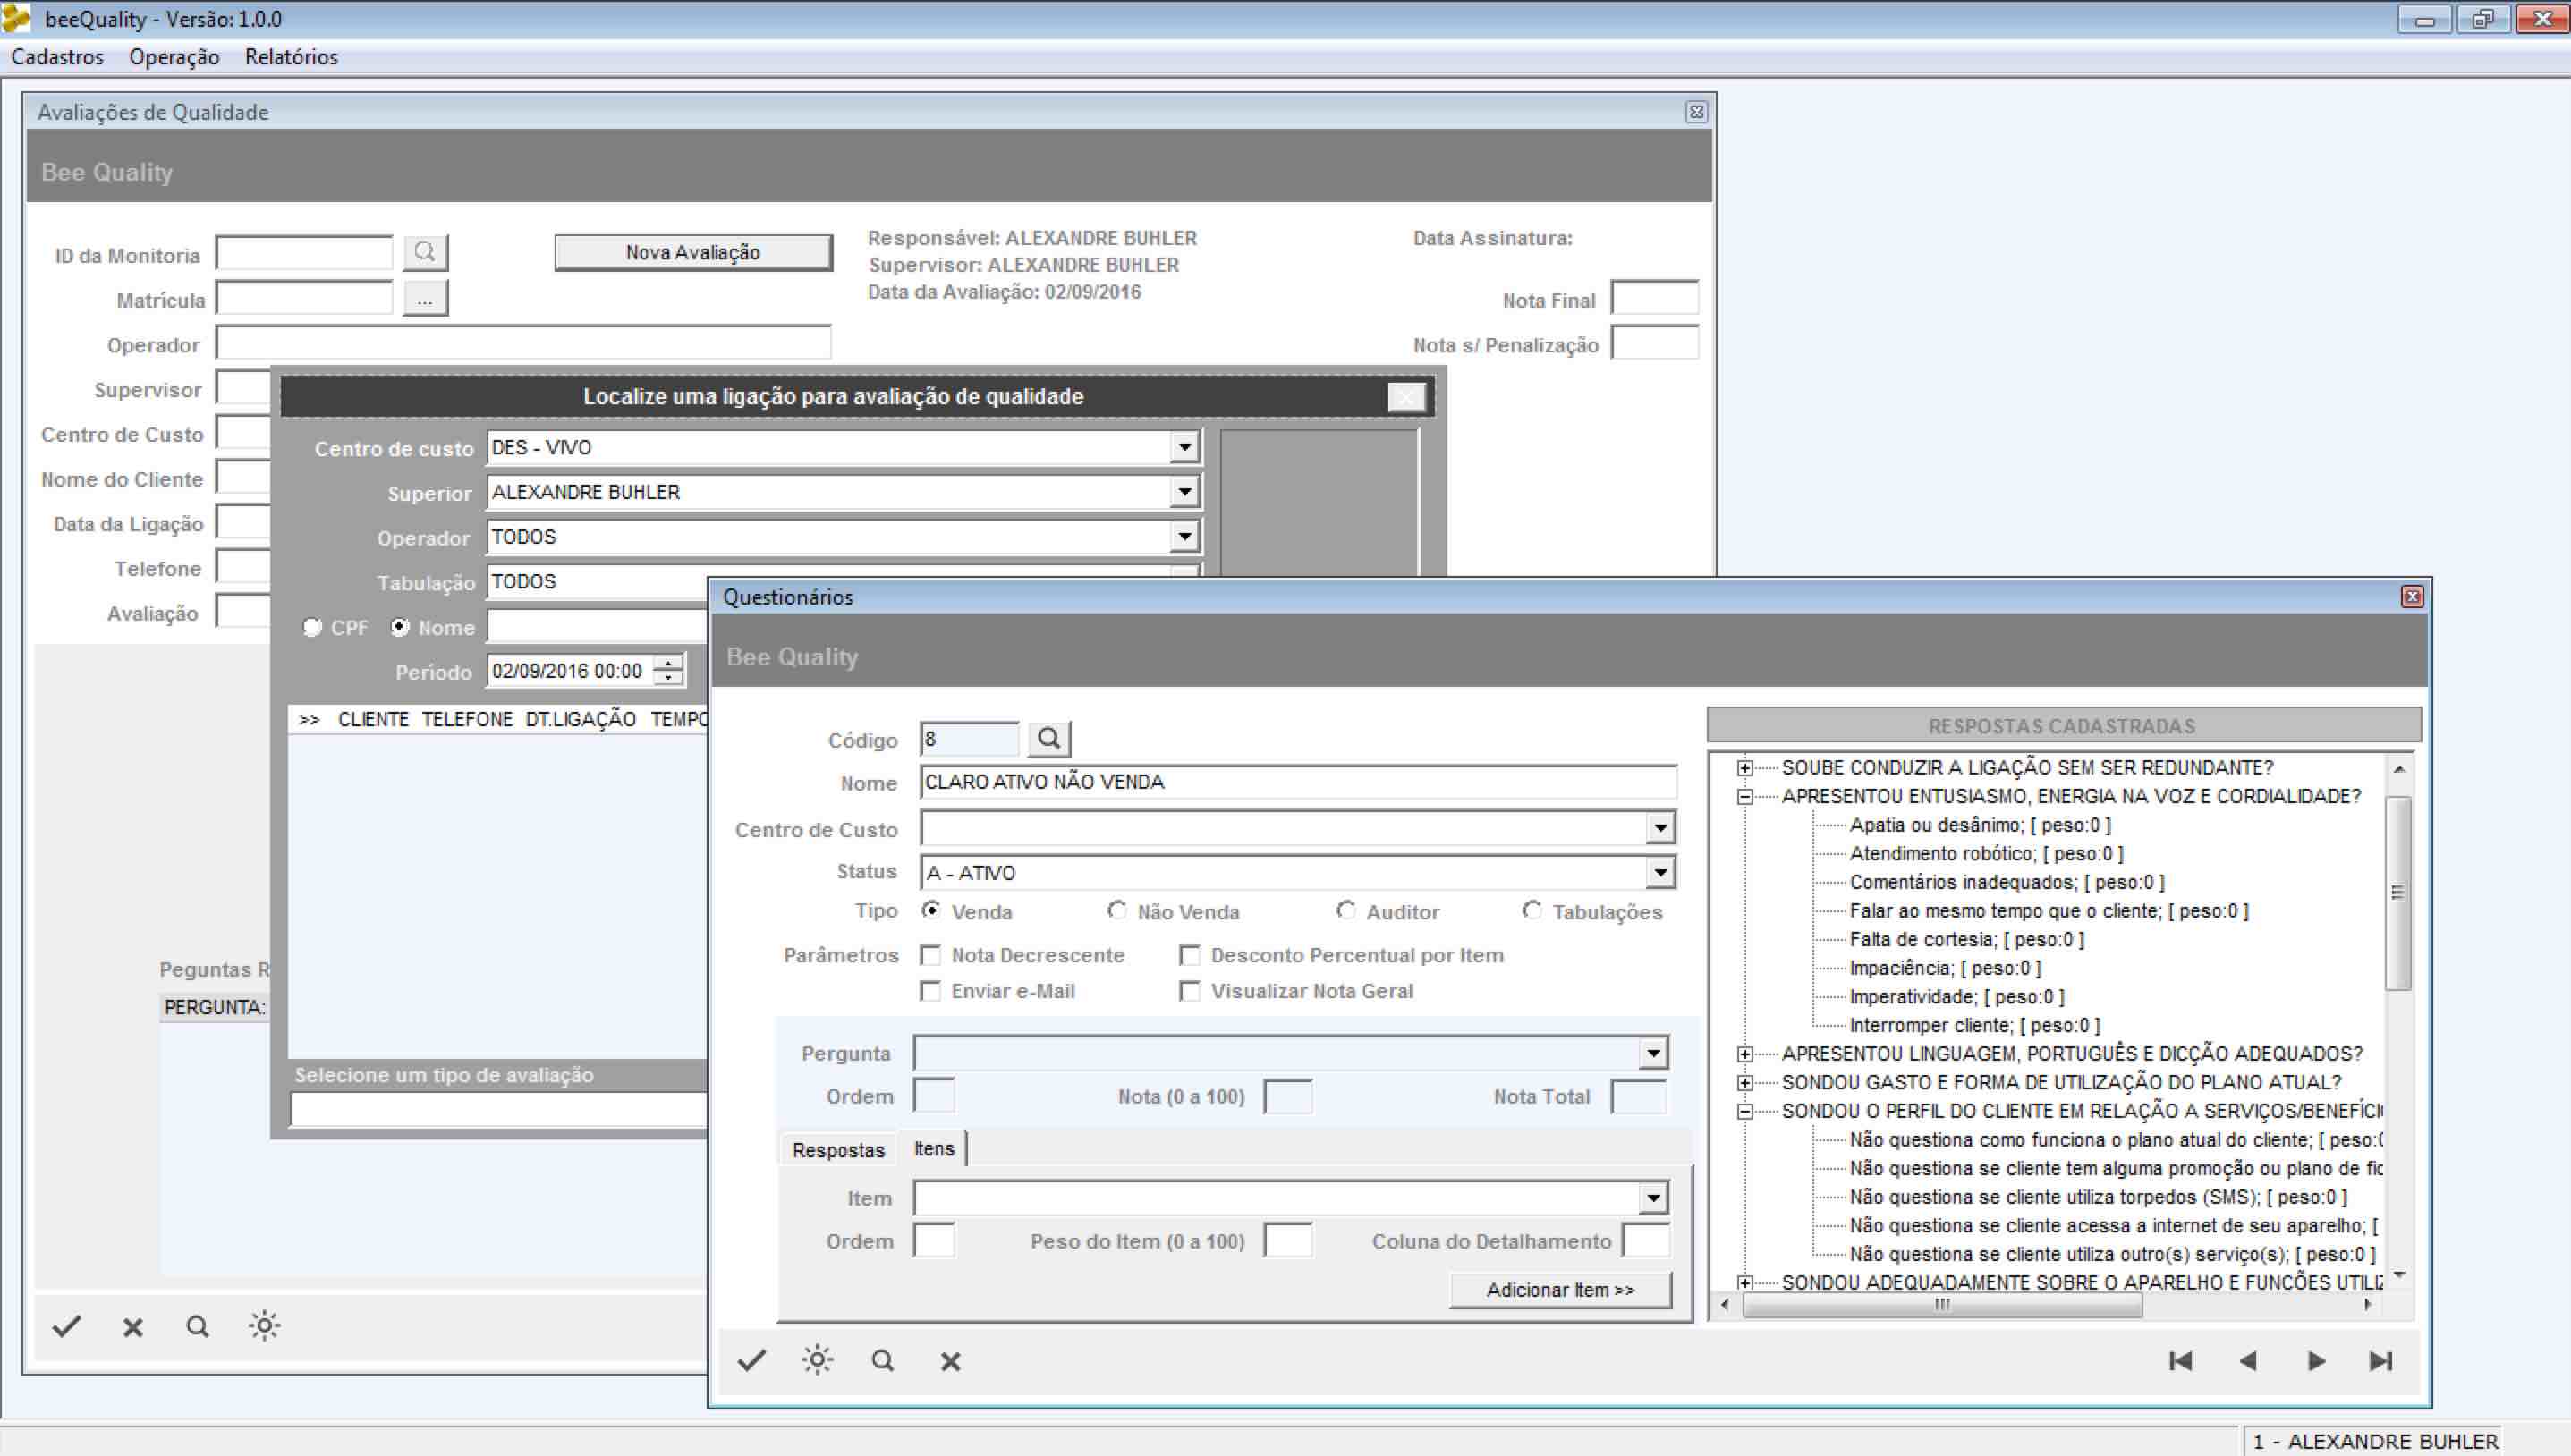Confirm questionnaire with the checkmark icon

(x=752, y=1360)
